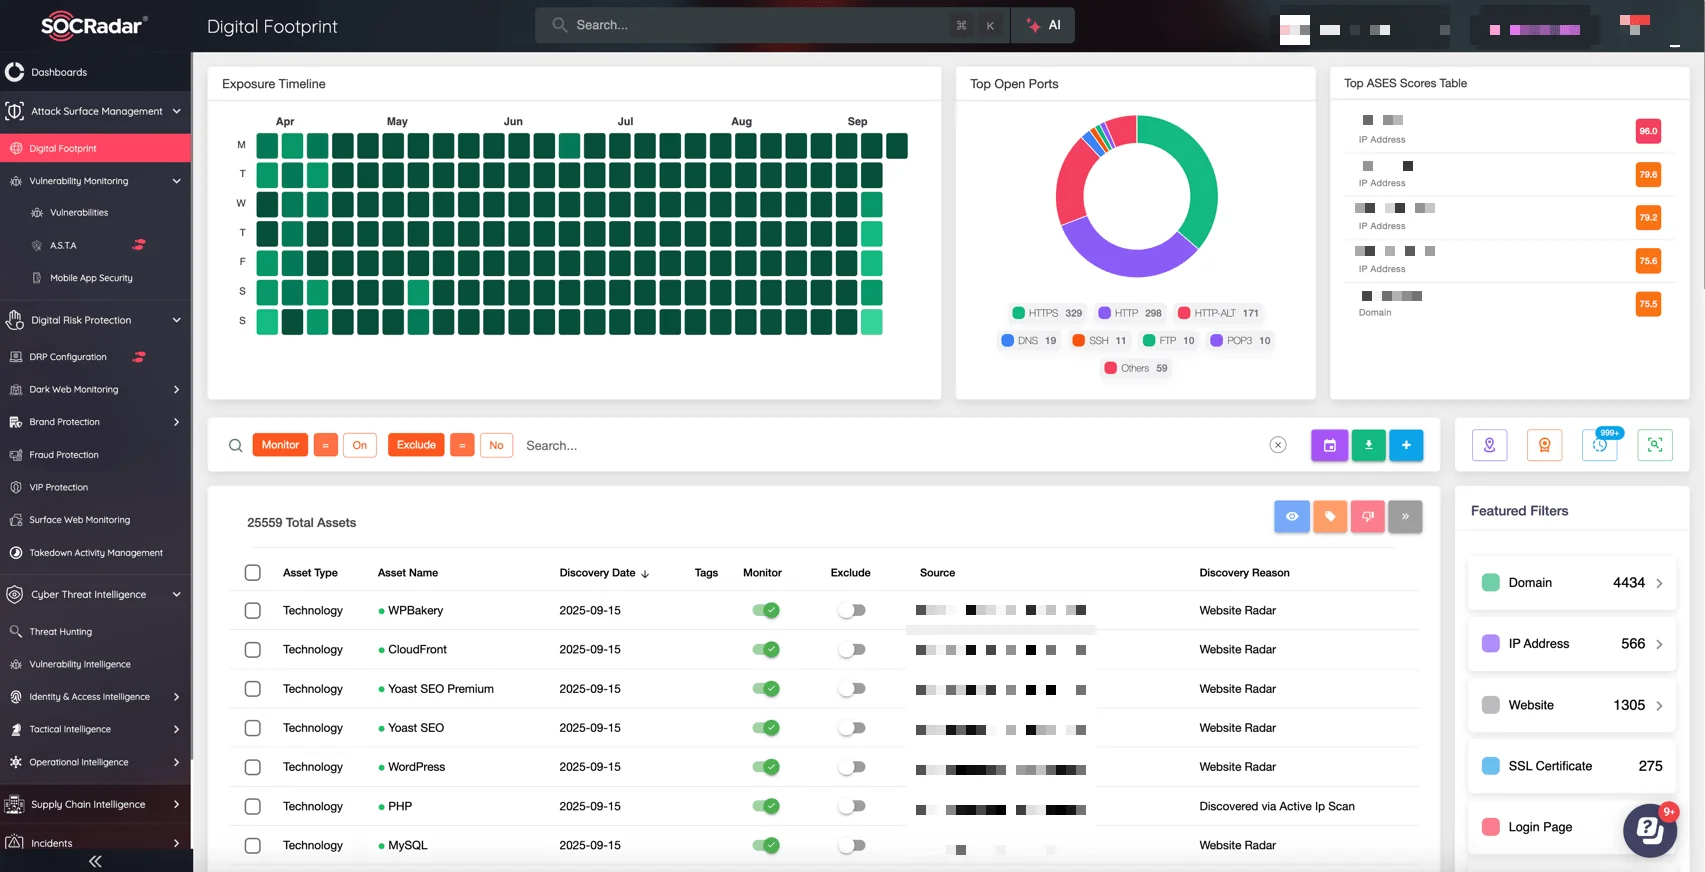Click the green download icon button
1705x872 pixels.
pyautogui.click(x=1368, y=445)
